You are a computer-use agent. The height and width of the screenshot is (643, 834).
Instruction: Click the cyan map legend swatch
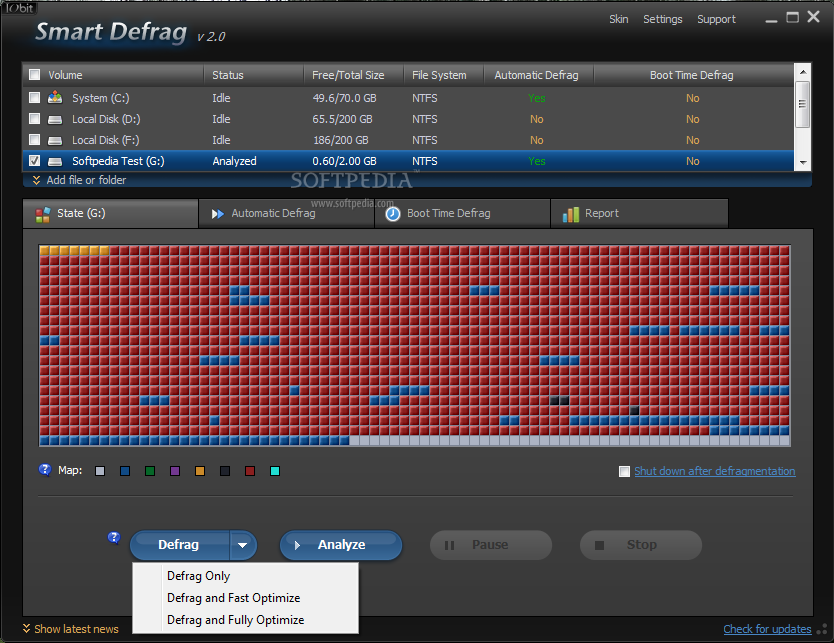[275, 471]
